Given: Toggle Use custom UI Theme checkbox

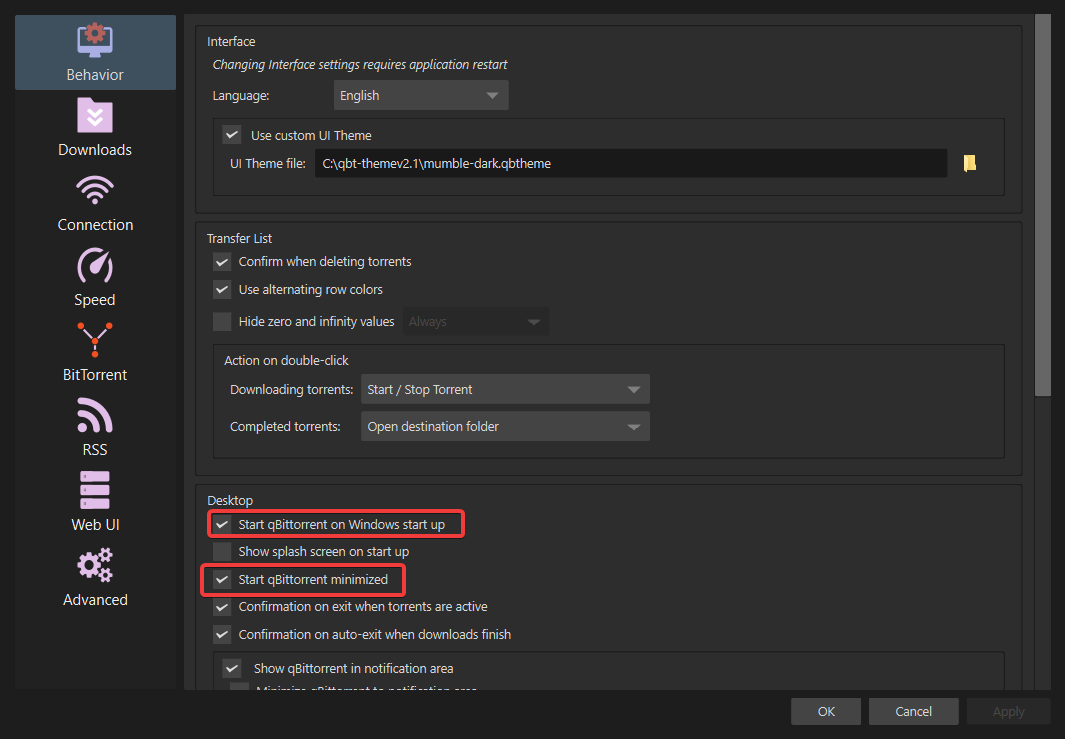Looking at the screenshot, I should (x=232, y=134).
